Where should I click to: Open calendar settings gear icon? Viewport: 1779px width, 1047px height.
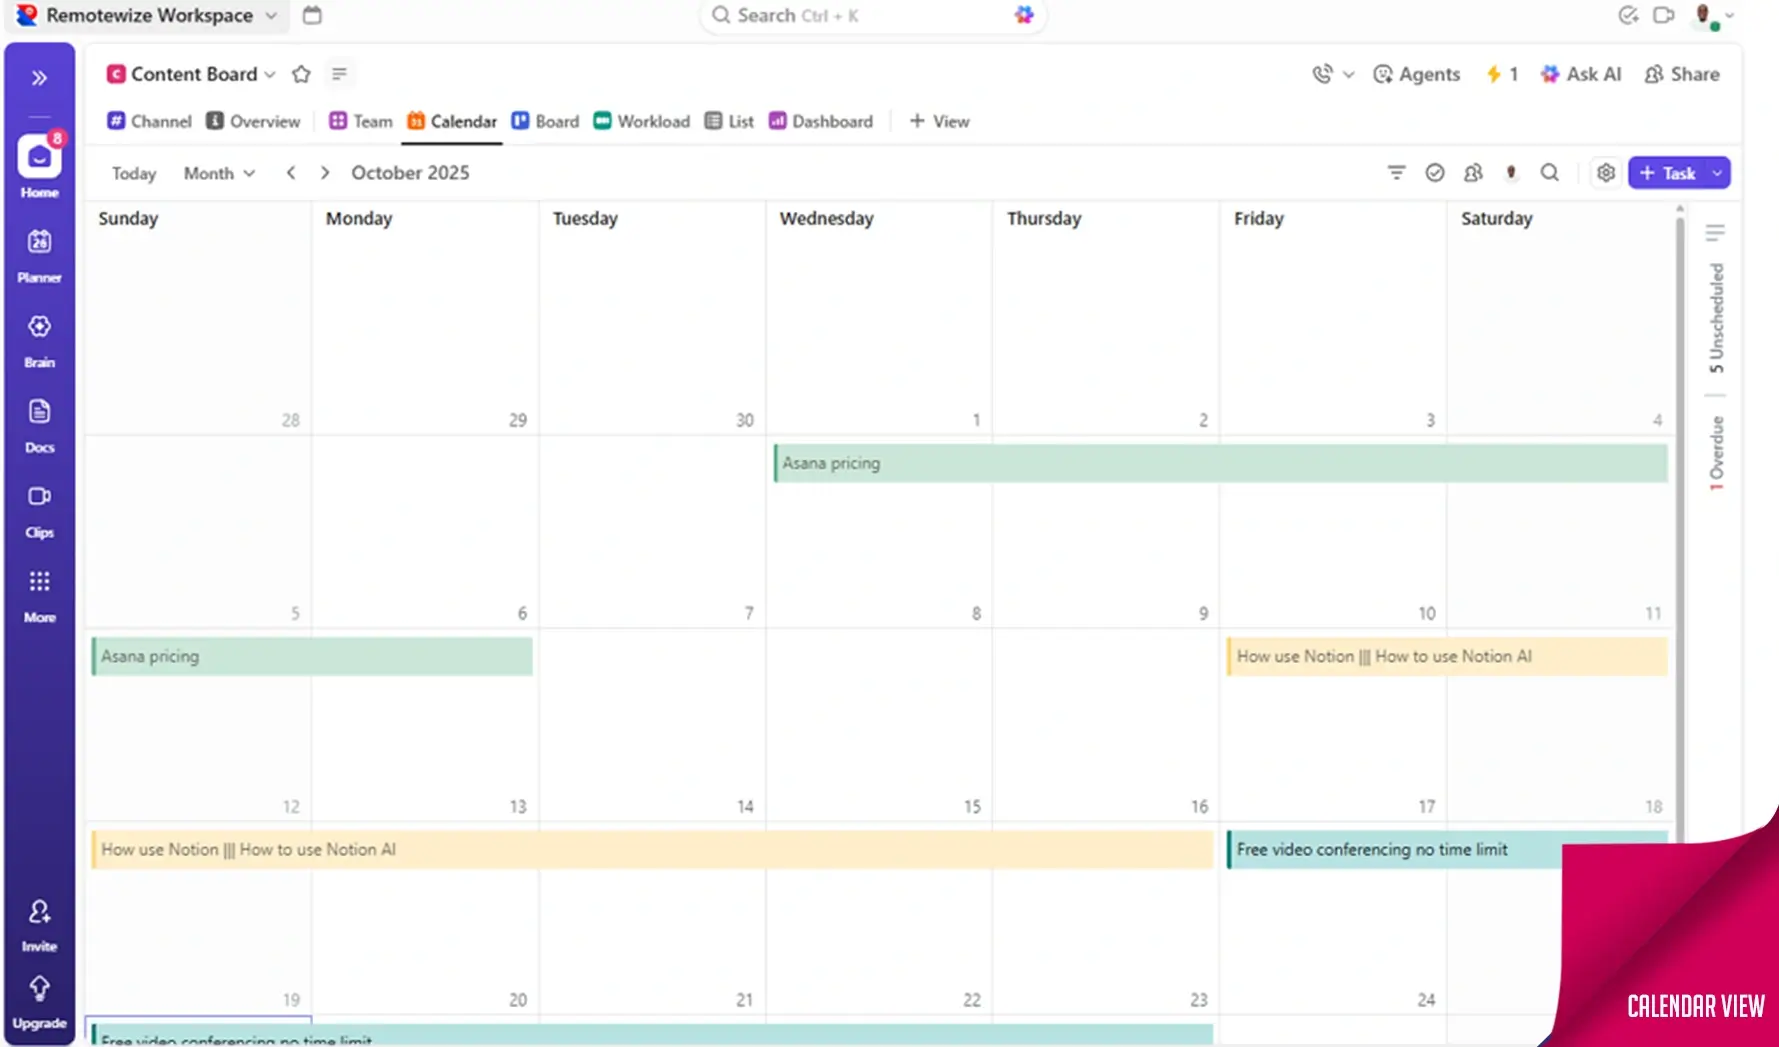[x=1605, y=173]
